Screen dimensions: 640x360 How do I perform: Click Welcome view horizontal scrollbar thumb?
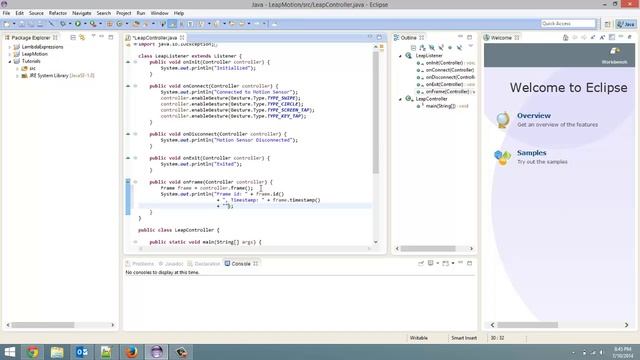click(527, 325)
